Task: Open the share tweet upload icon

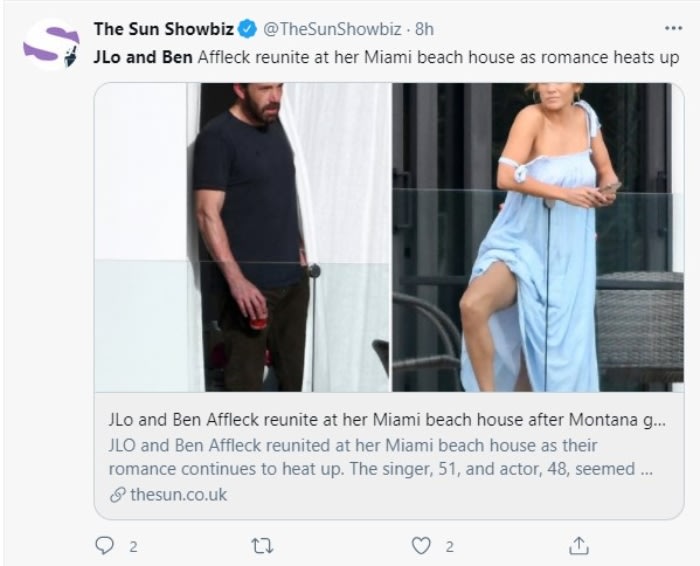Action: click(579, 545)
